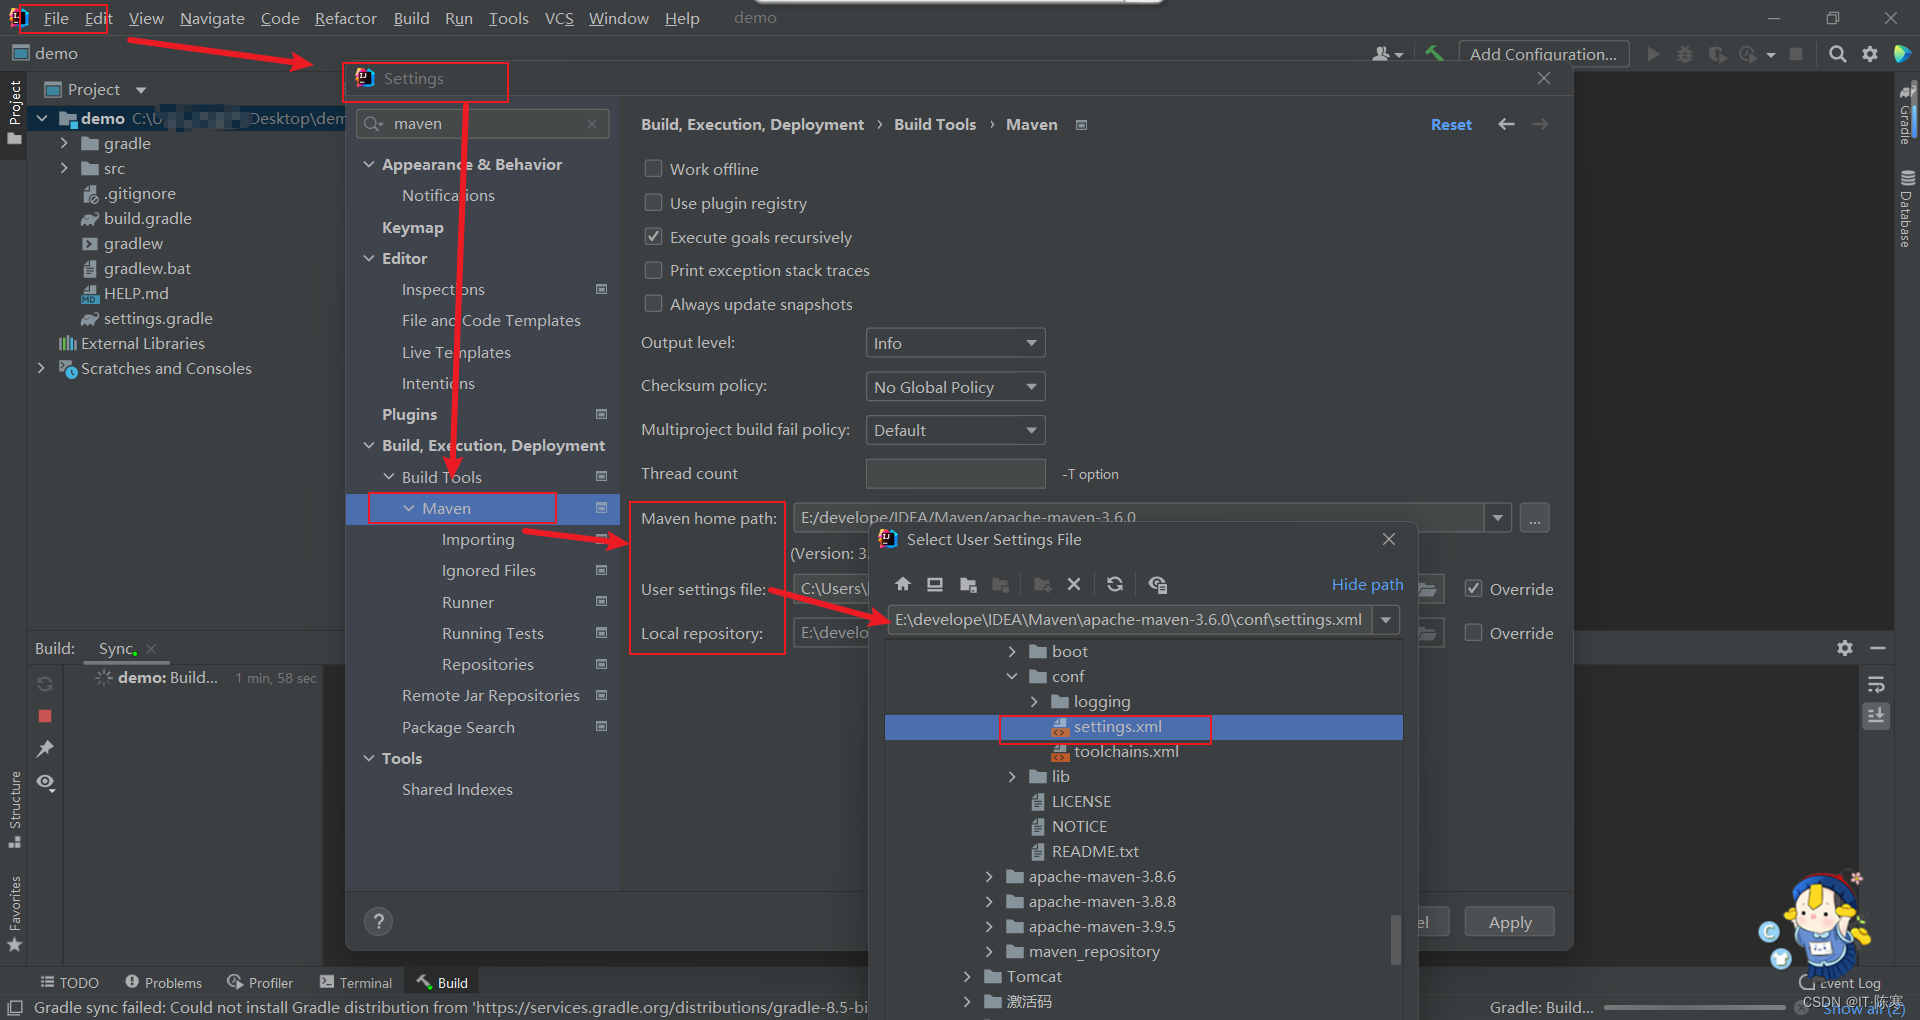The width and height of the screenshot is (1920, 1020).
Task: Select toolchains.xml in file chooser
Action: (1125, 751)
